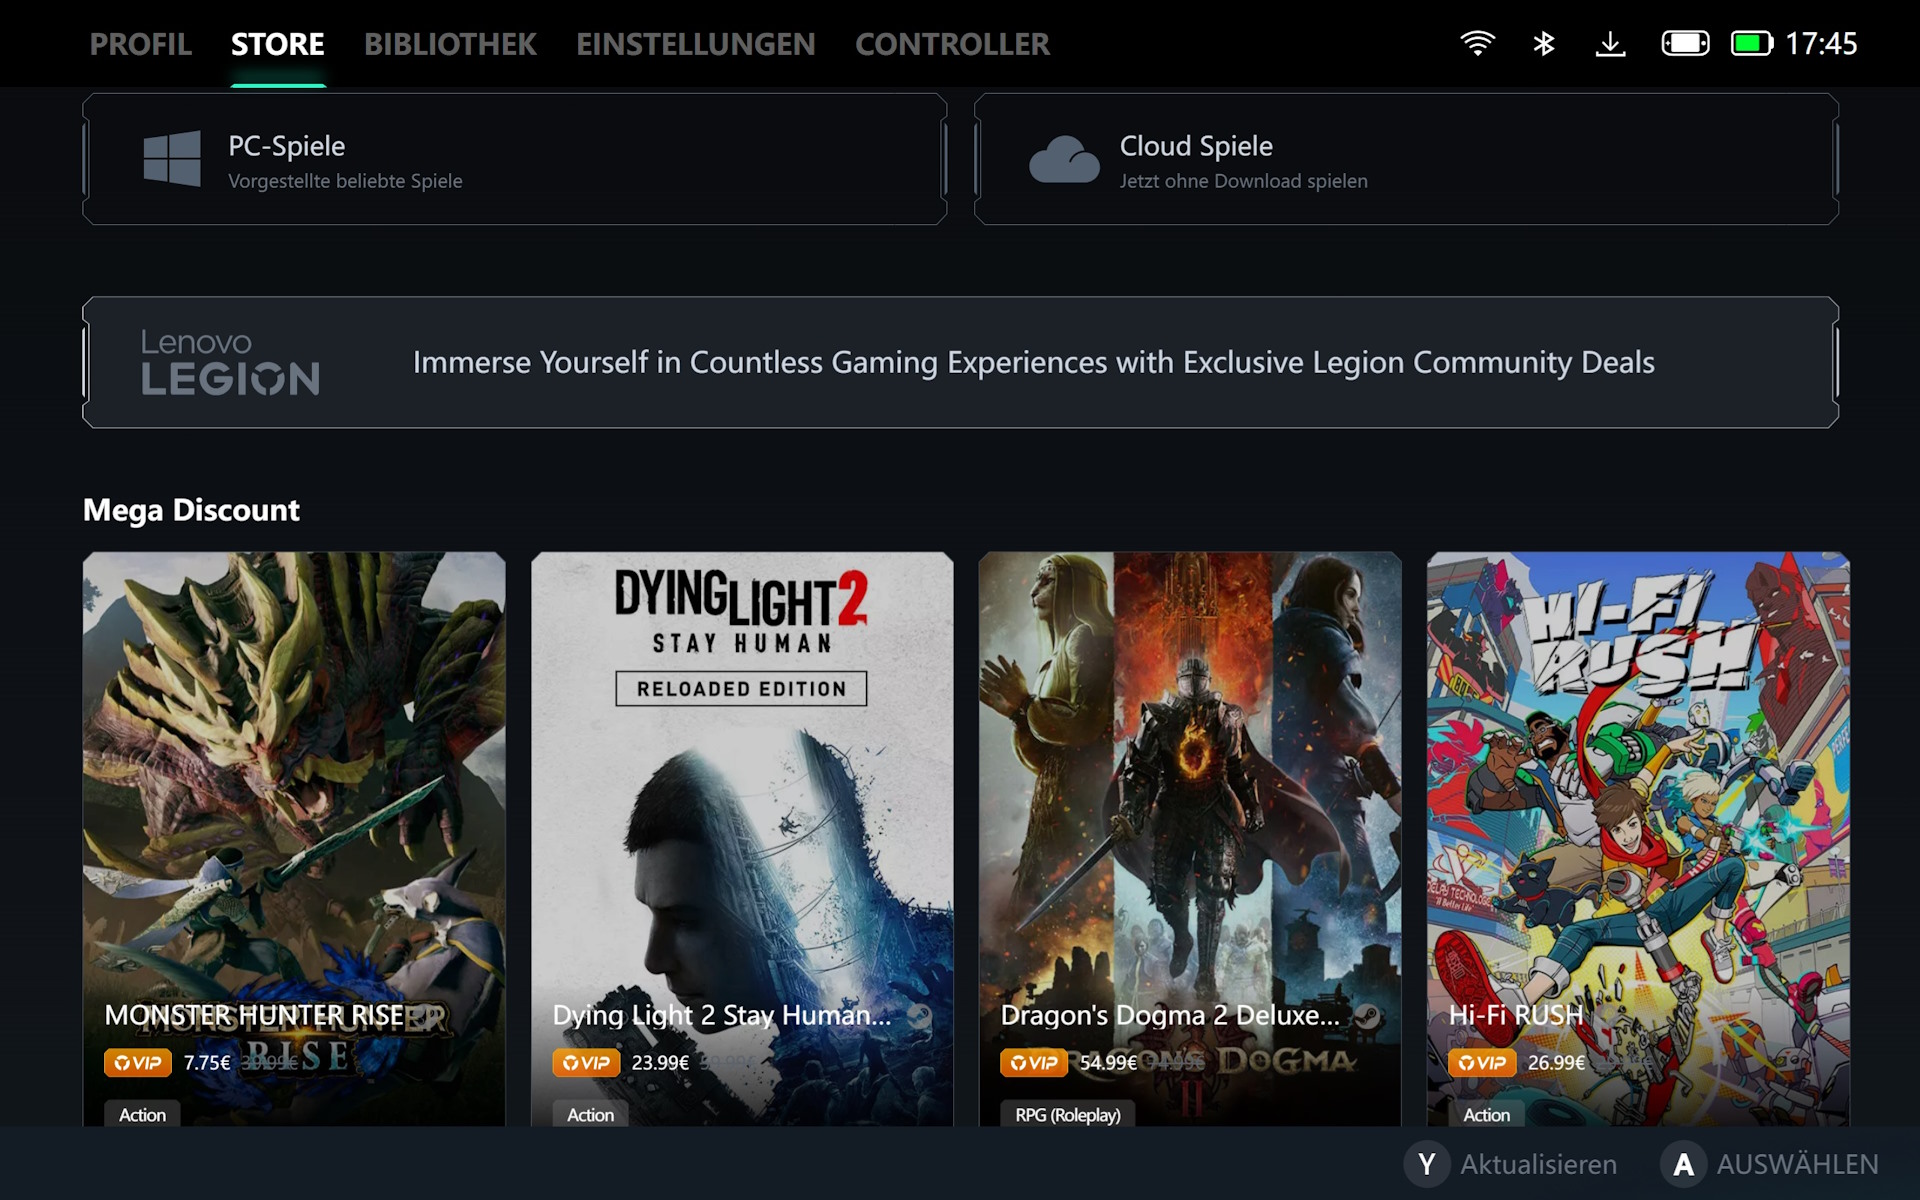Click the Lenovo Legion logo

[x=230, y=362]
